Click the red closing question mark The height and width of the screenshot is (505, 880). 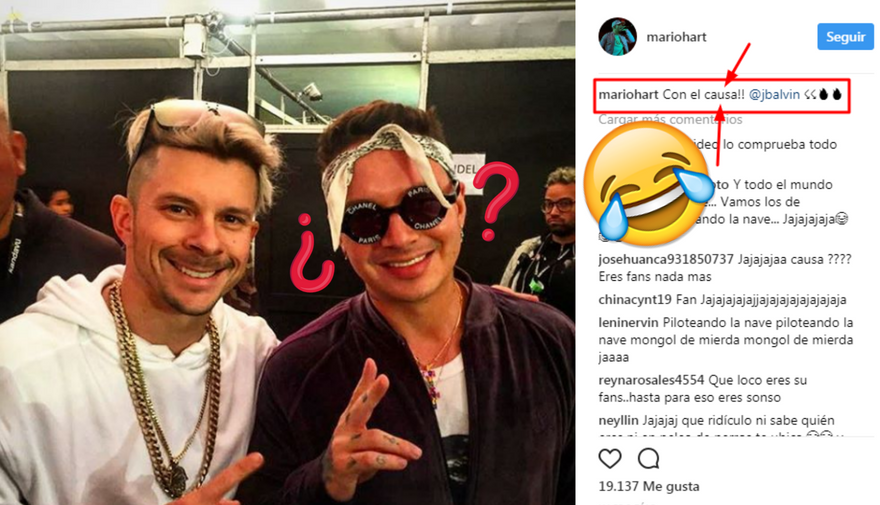pyautogui.click(x=496, y=196)
